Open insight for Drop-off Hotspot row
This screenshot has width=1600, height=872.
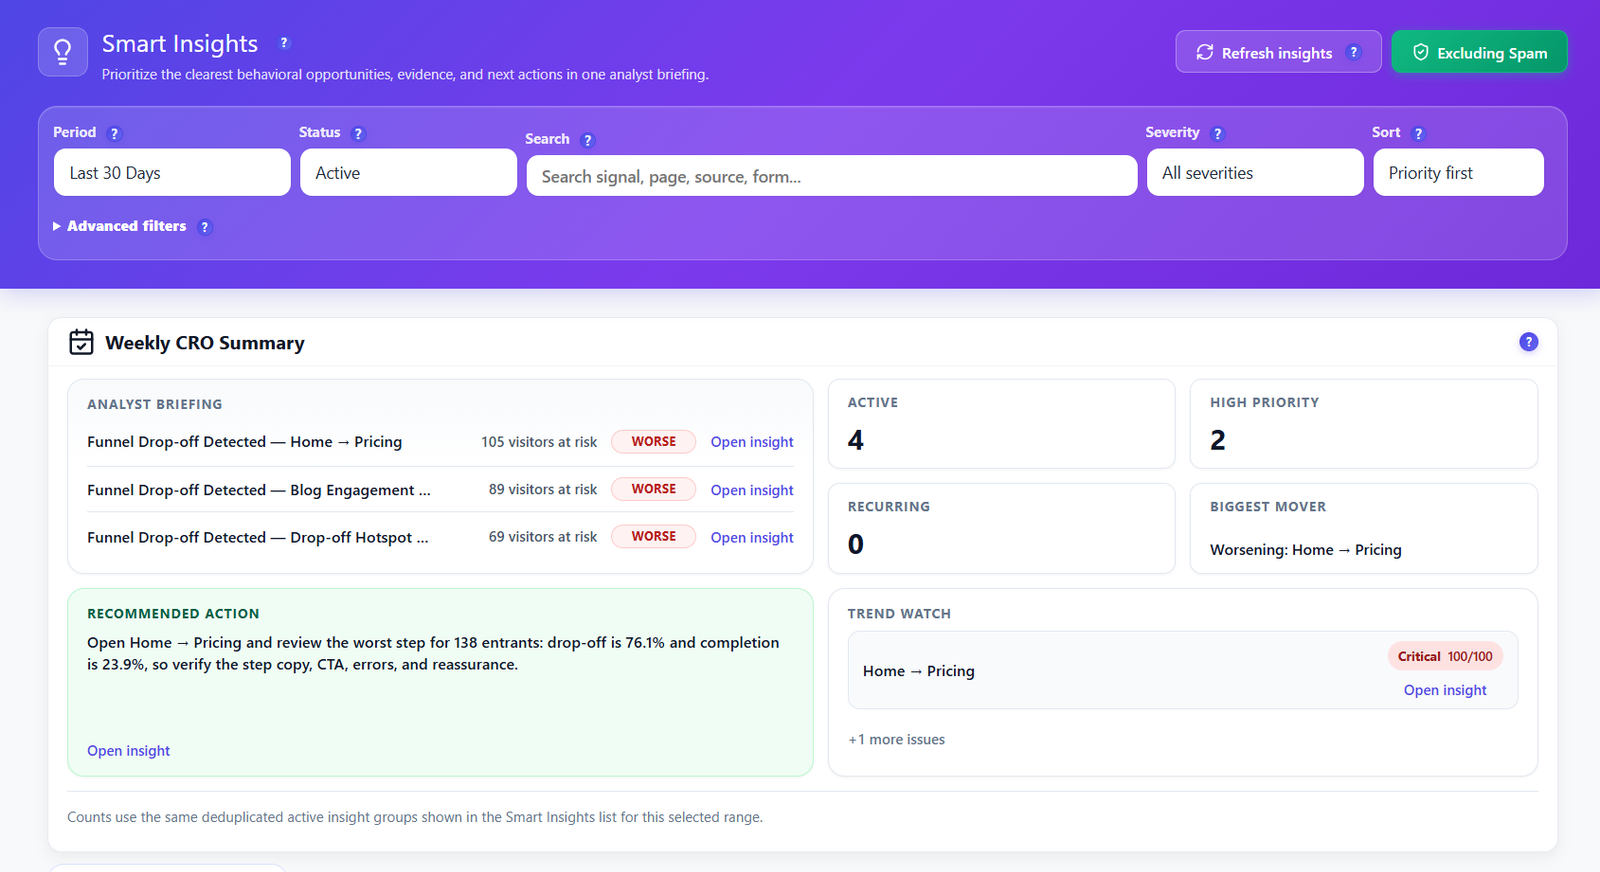752,537
